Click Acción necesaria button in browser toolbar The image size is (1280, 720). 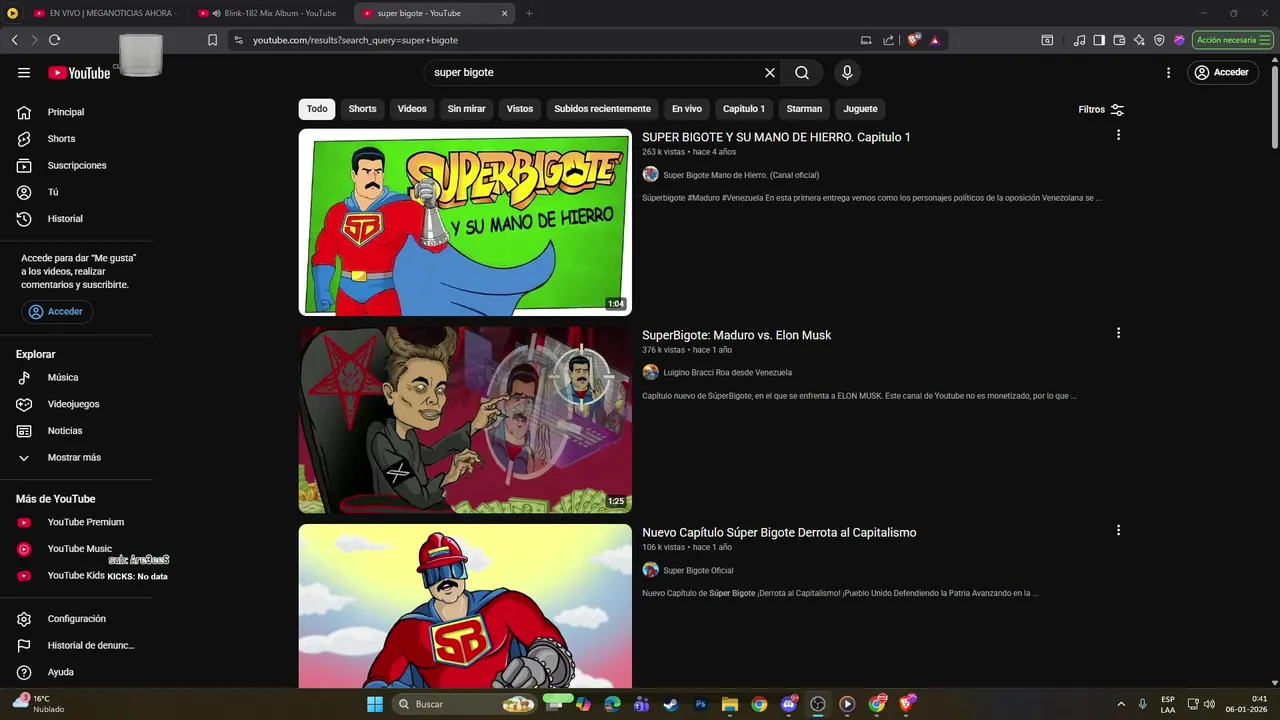[x=1231, y=40]
